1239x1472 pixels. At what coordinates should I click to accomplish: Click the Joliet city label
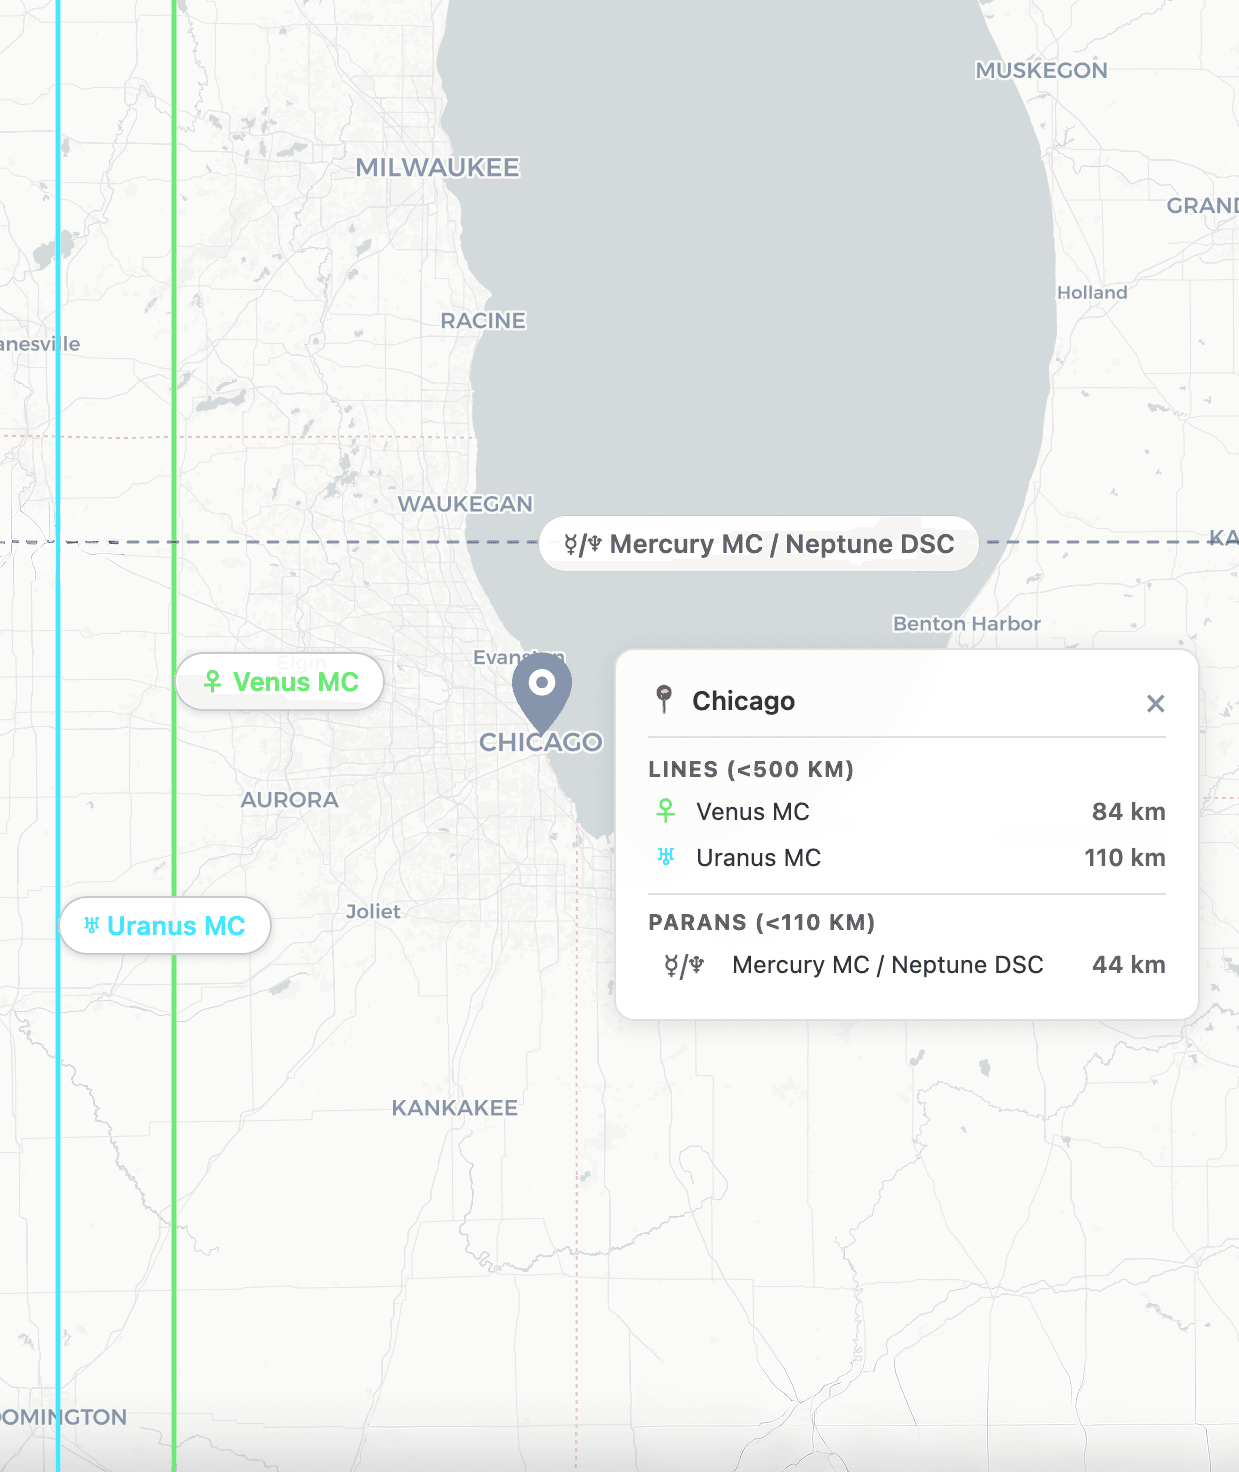[x=373, y=911]
